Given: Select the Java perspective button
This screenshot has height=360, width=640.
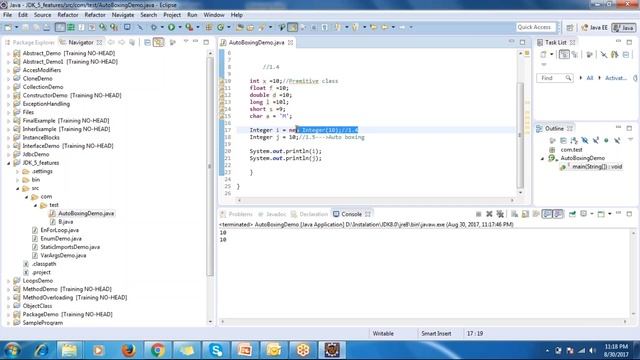Looking at the screenshot, I should (624, 27).
